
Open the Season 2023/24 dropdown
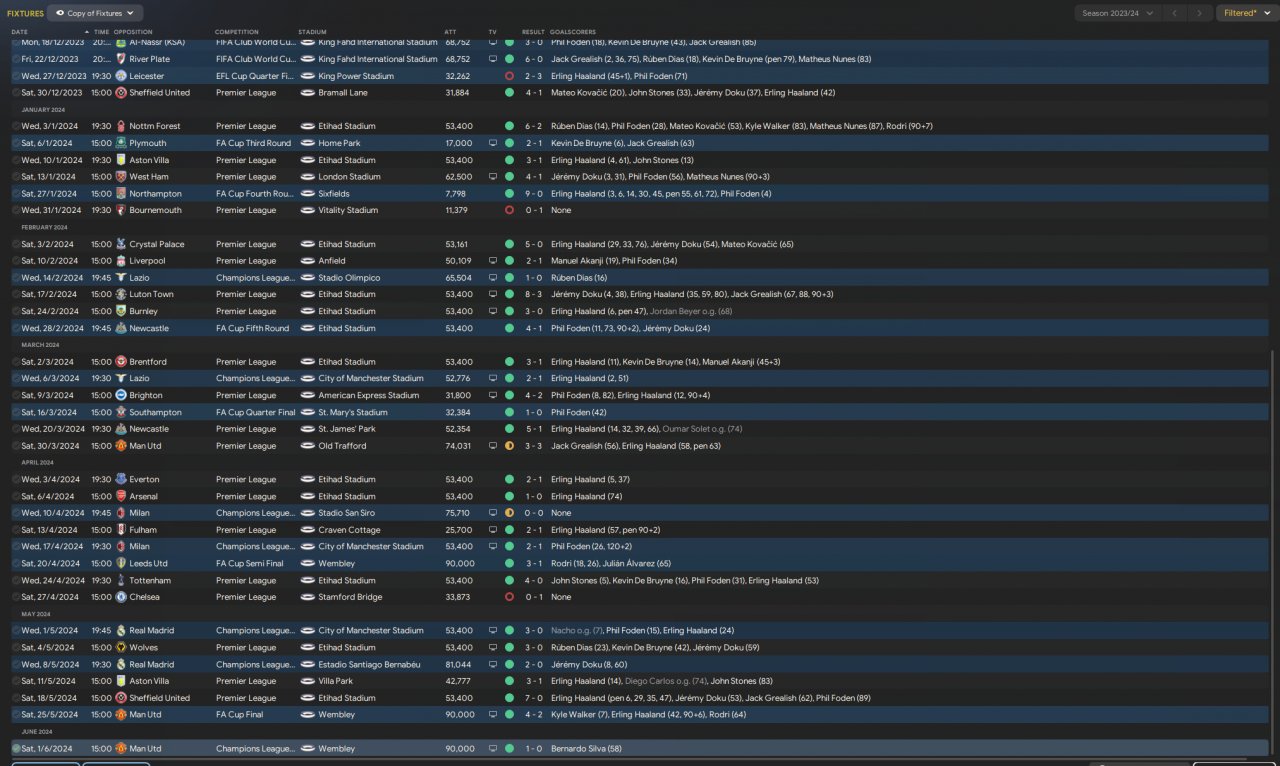(x=1118, y=13)
